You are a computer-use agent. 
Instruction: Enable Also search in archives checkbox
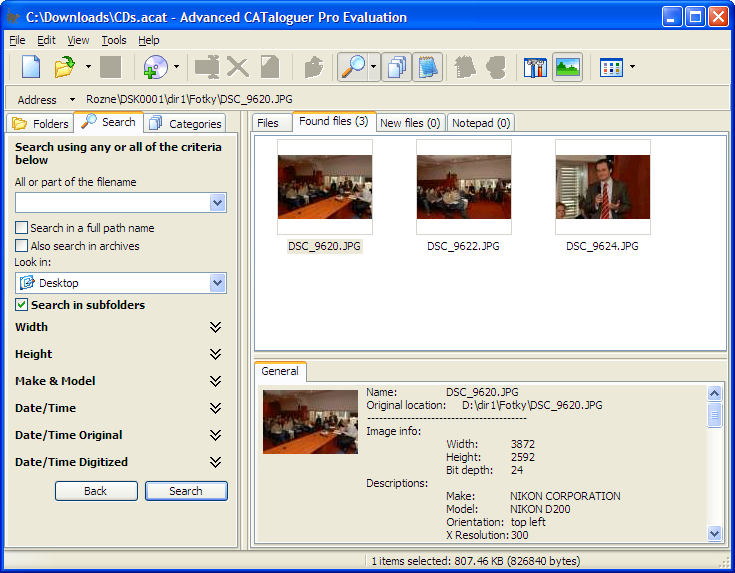pos(22,246)
